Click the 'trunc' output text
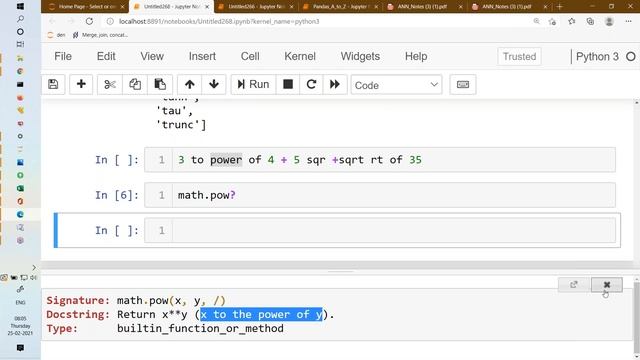Screen dimensions: 640x360 (x=181, y=124)
